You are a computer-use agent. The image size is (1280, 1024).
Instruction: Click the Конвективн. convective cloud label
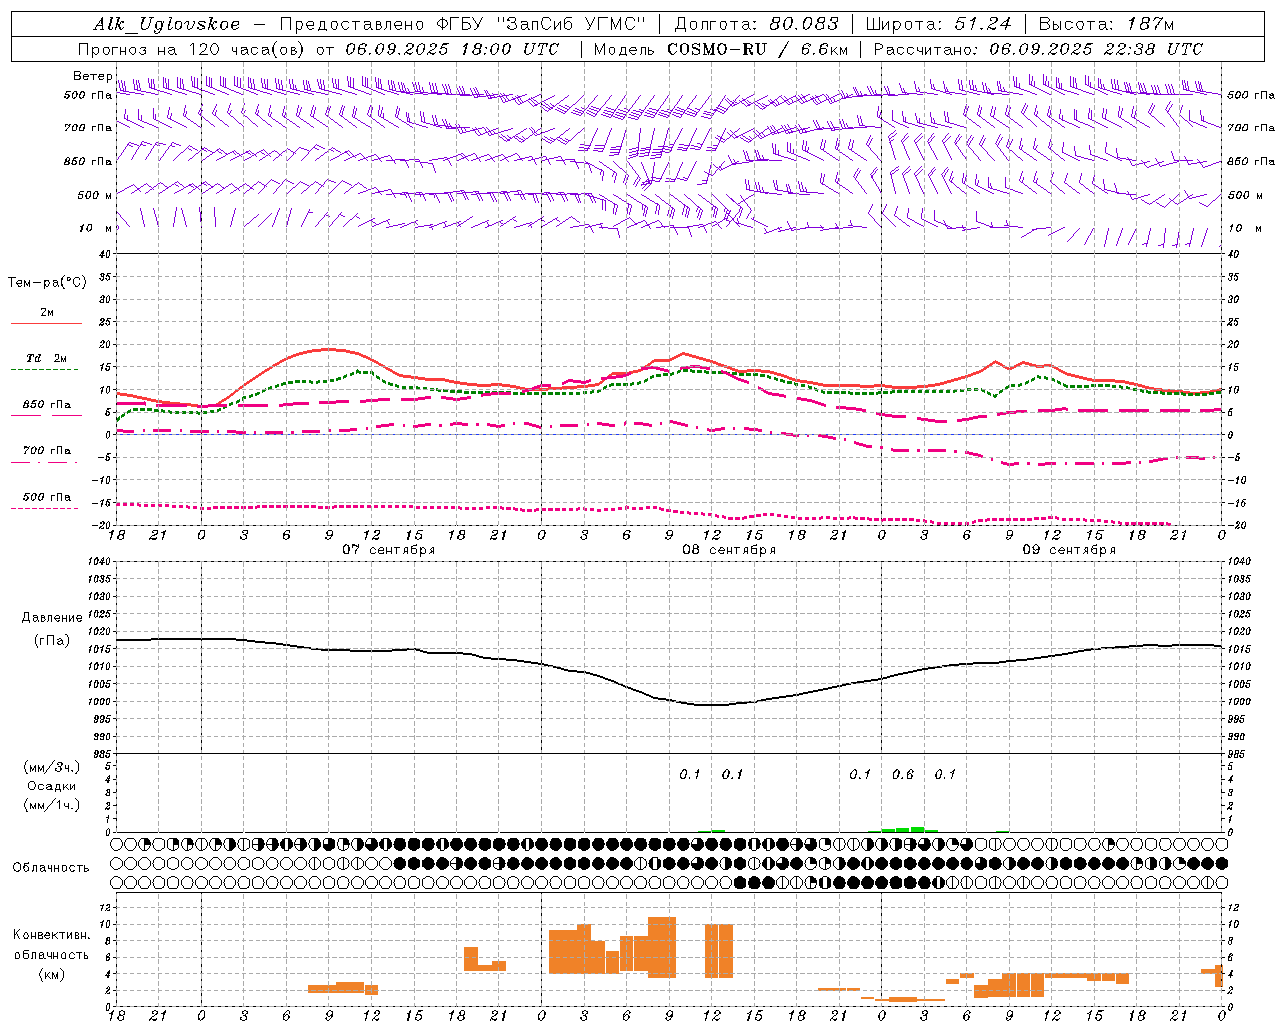(x=52, y=935)
